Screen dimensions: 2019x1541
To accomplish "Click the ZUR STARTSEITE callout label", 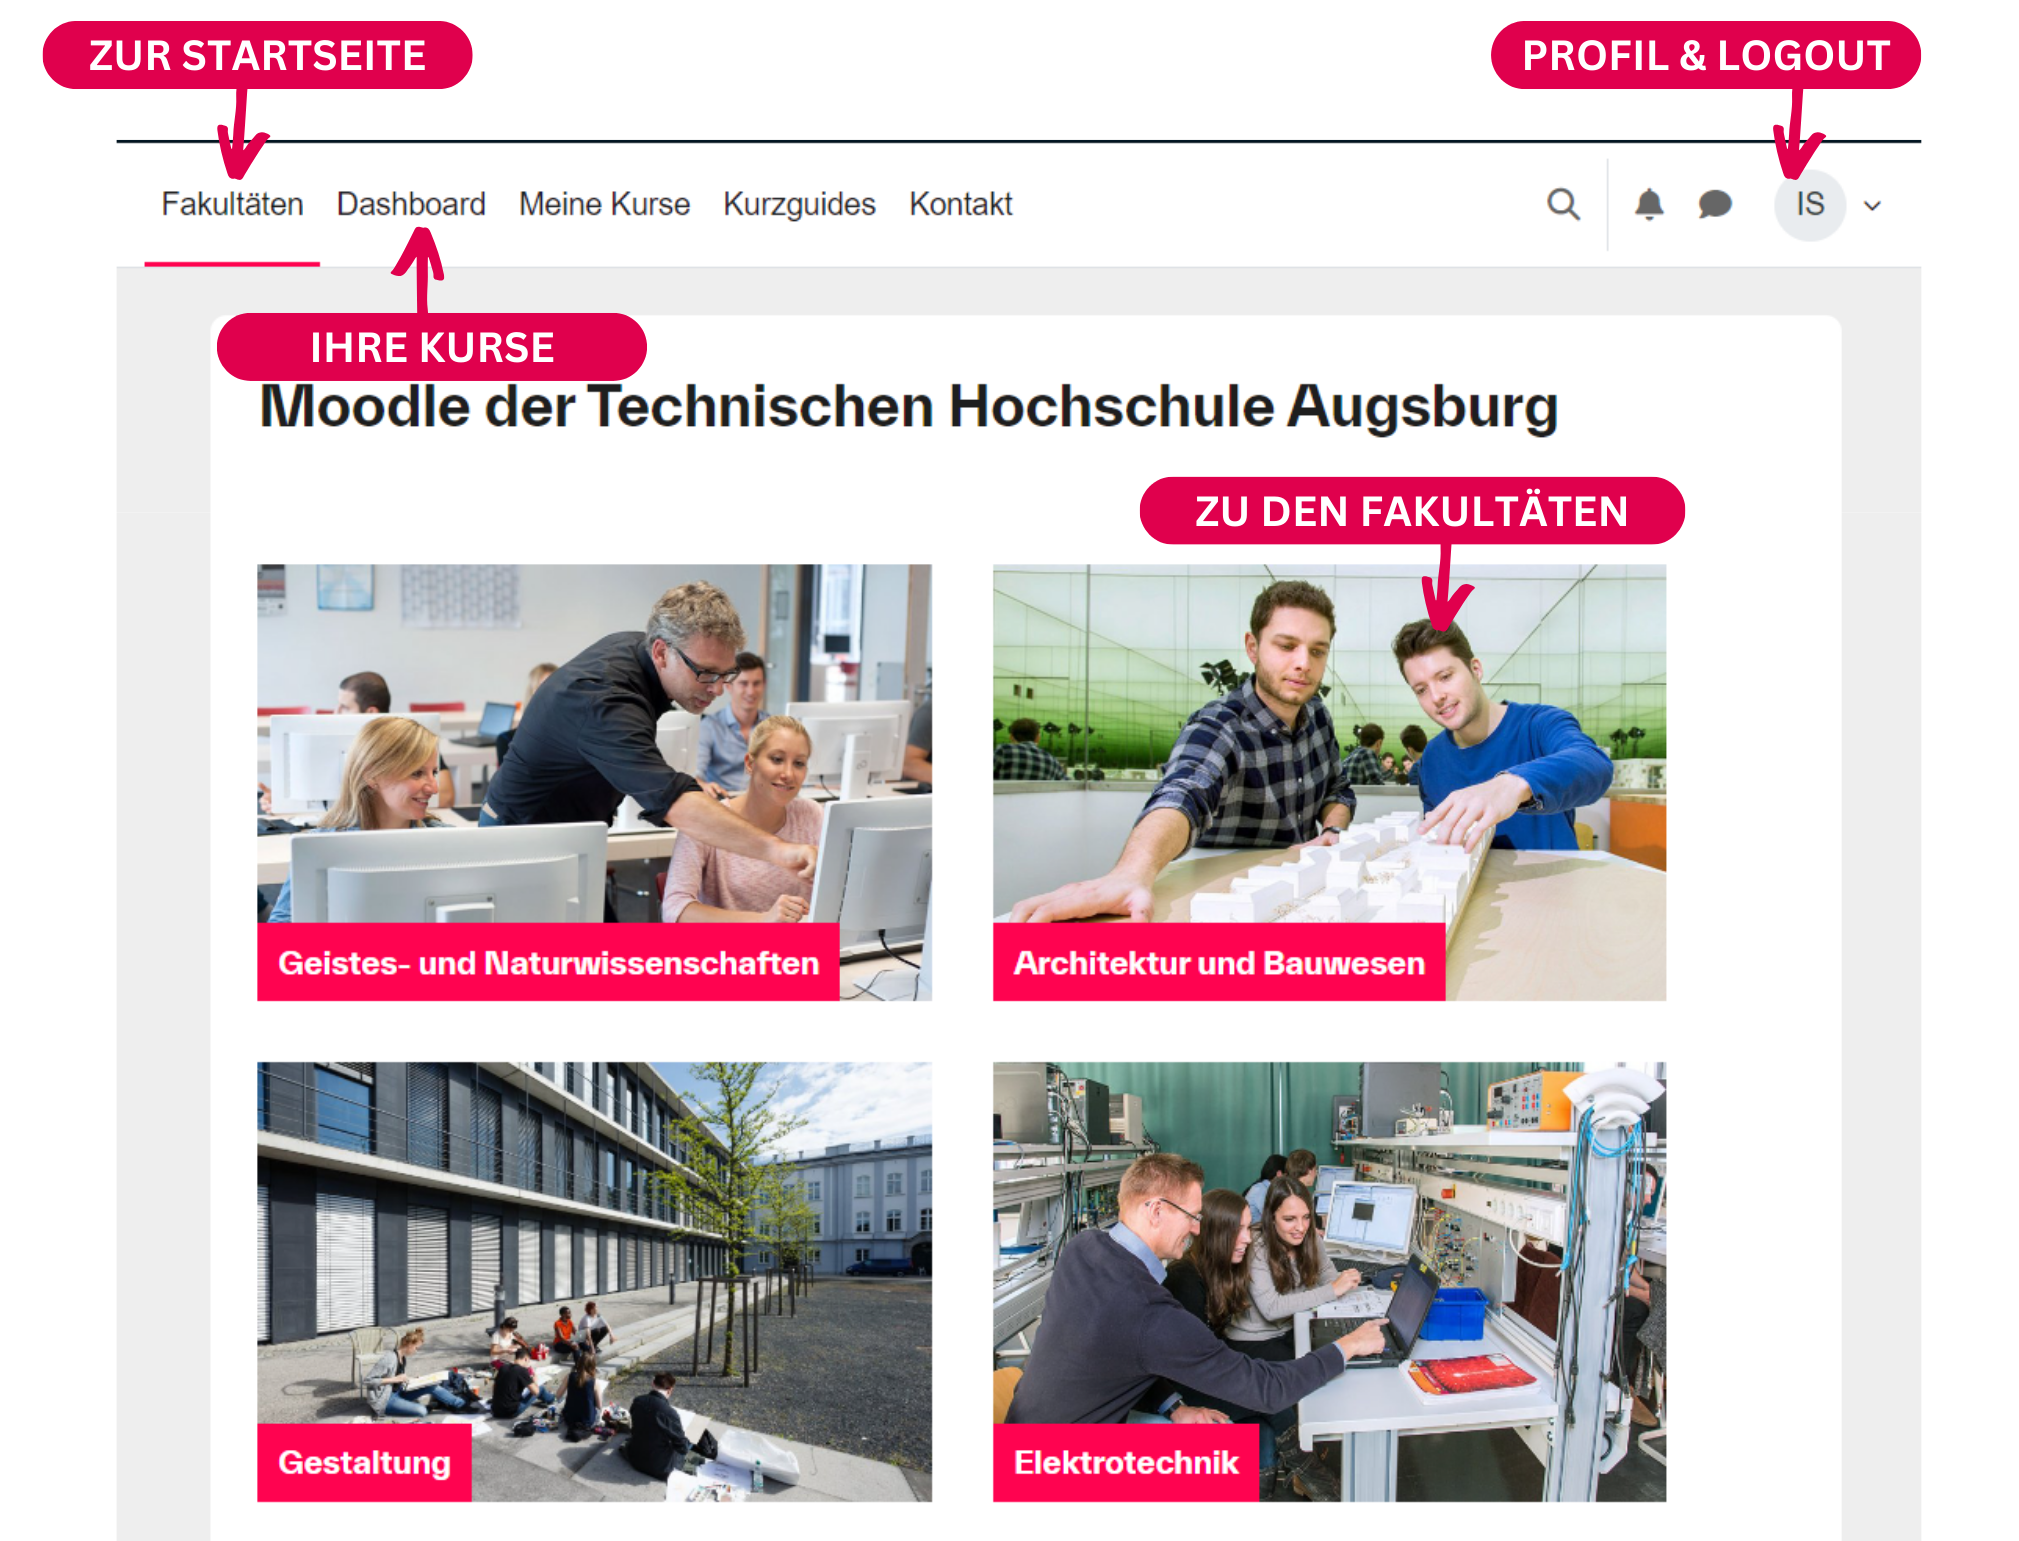I will click(257, 55).
